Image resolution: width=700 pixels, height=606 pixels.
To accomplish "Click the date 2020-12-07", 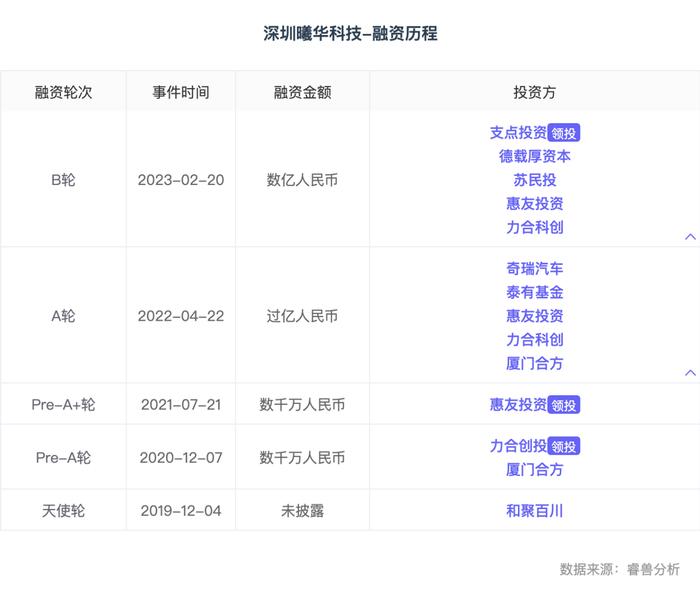I will 181,457.
